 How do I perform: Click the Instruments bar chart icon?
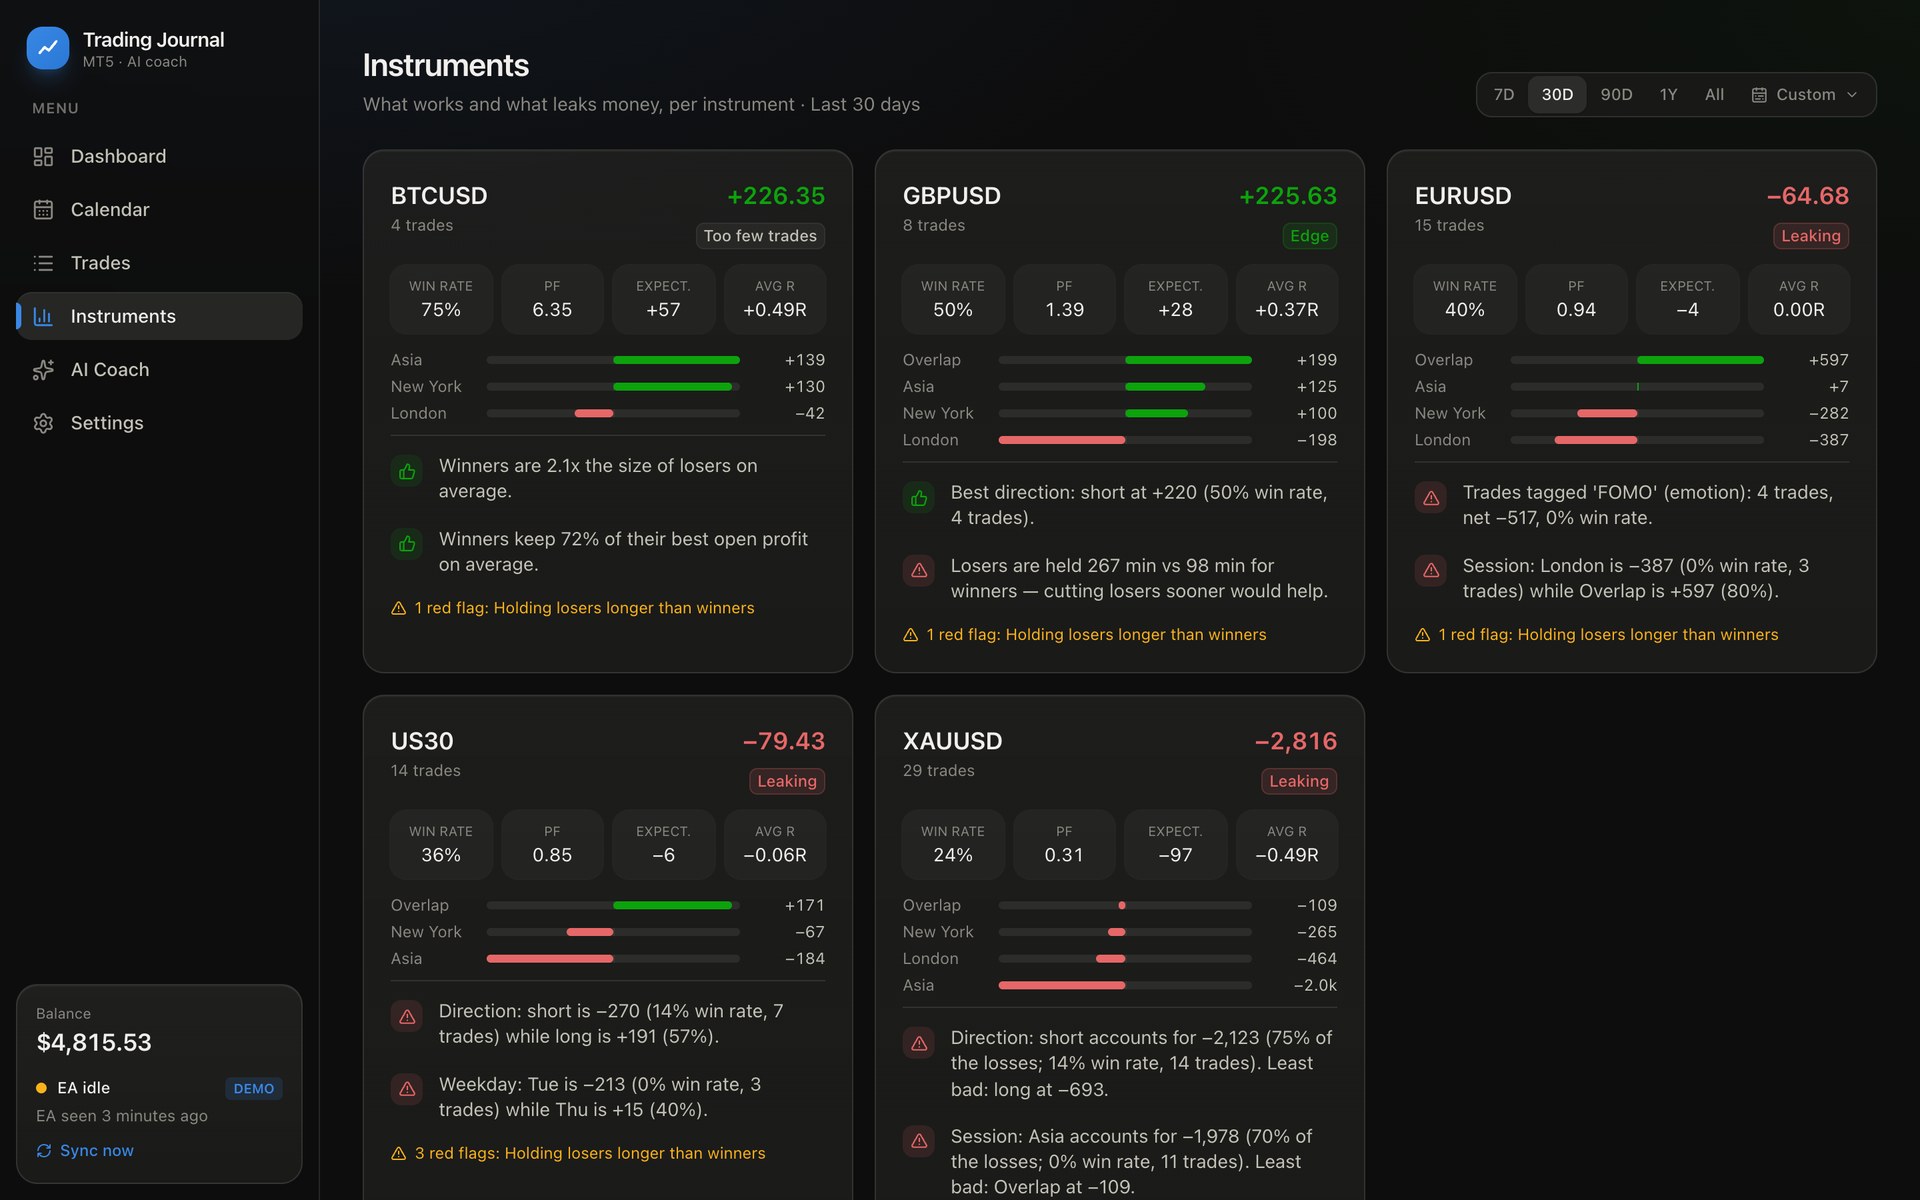click(x=43, y=316)
